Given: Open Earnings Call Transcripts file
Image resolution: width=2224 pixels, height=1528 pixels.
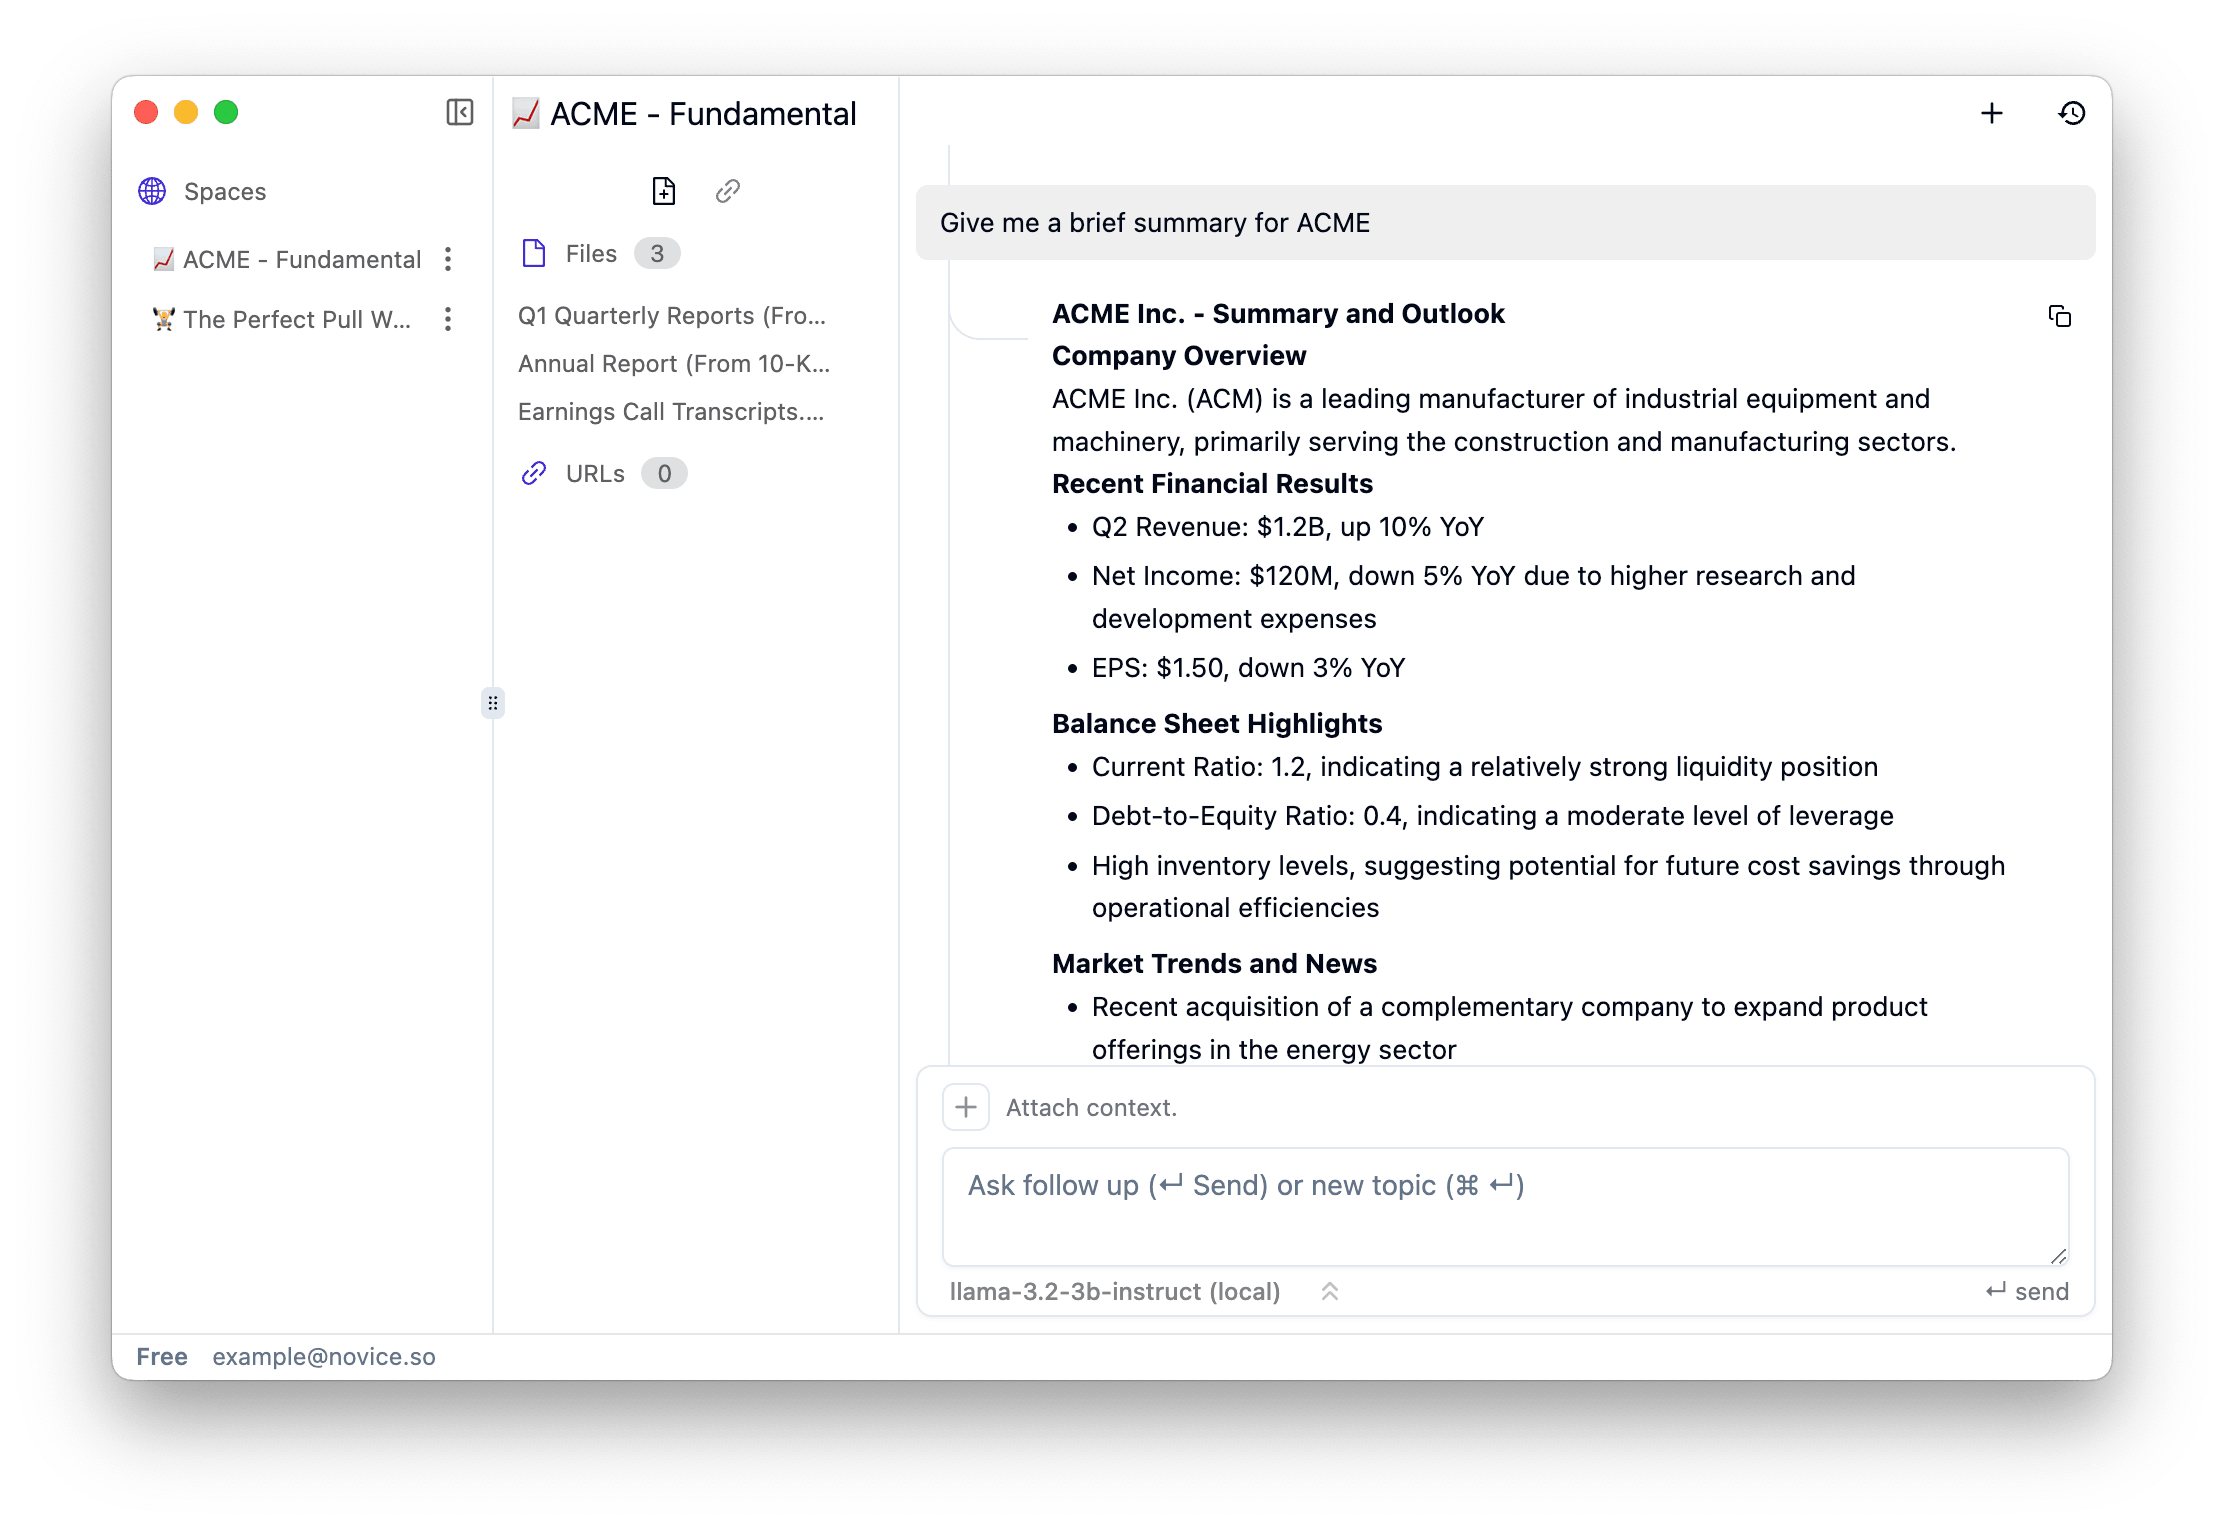Looking at the screenshot, I should pos(671,412).
